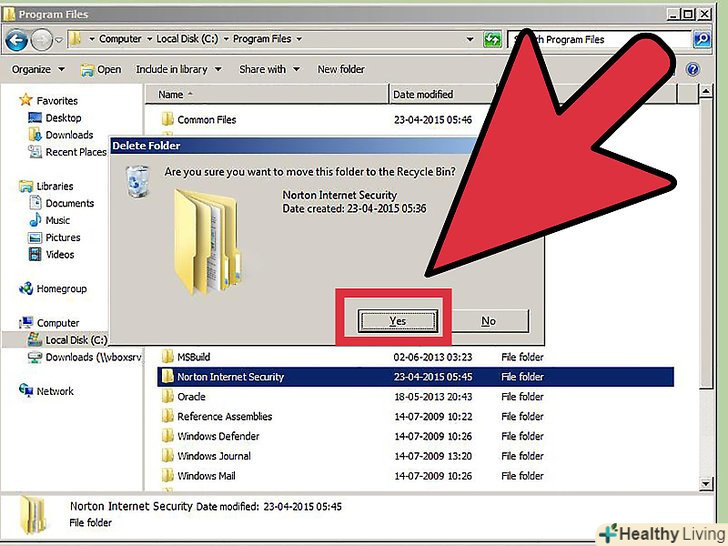Click Local Disk (C:) in the breadcrumb
The height and width of the screenshot is (546, 728).
point(187,39)
